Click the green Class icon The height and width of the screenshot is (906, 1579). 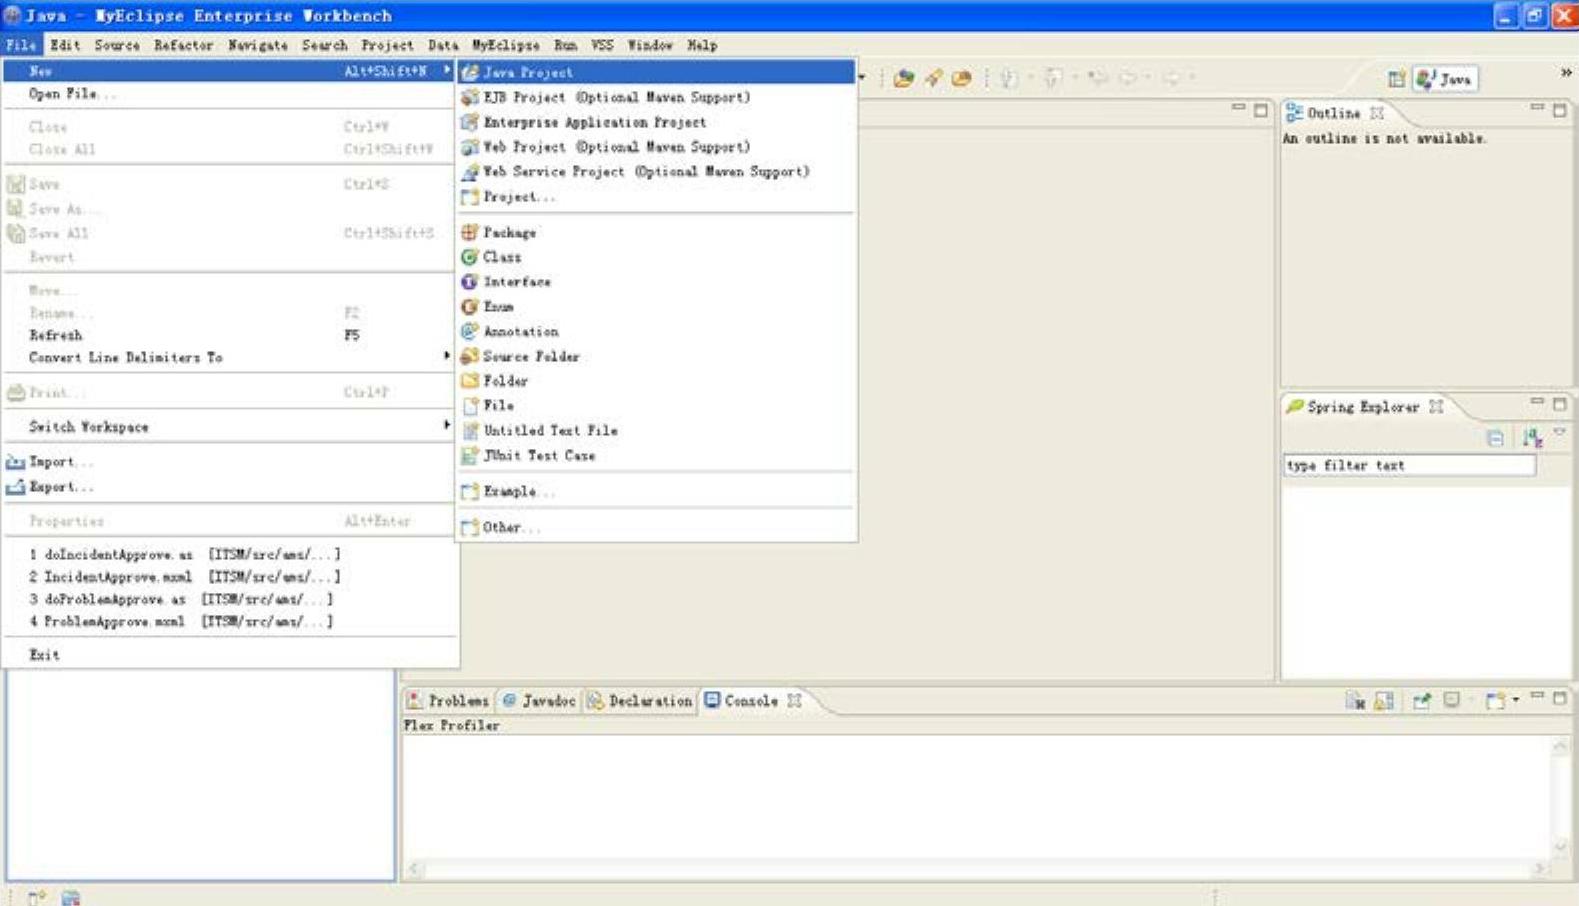tap(469, 257)
